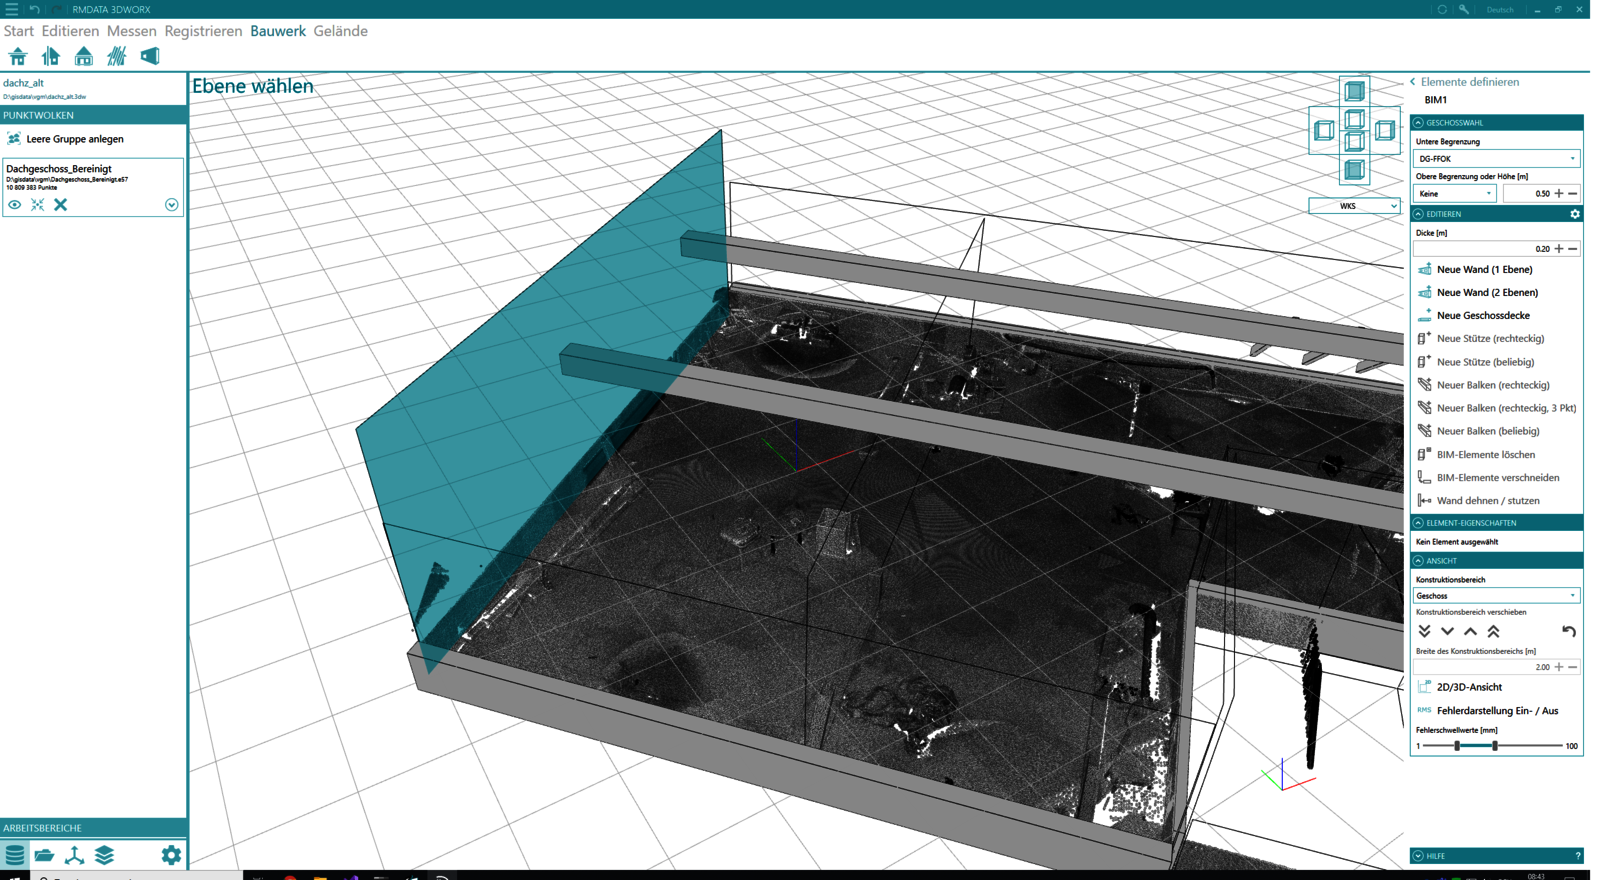
Task: Increase Dicke value with plus
Action: (x=1559, y=249)
